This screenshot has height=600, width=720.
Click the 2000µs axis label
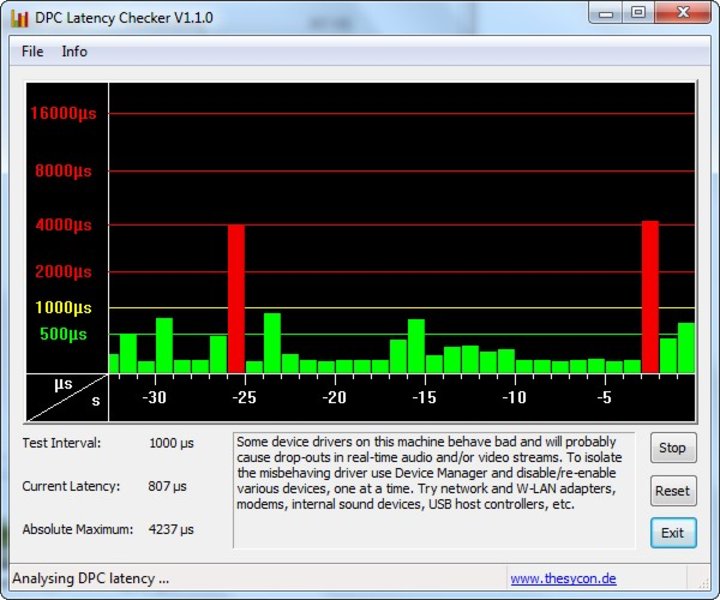(63, 272)
